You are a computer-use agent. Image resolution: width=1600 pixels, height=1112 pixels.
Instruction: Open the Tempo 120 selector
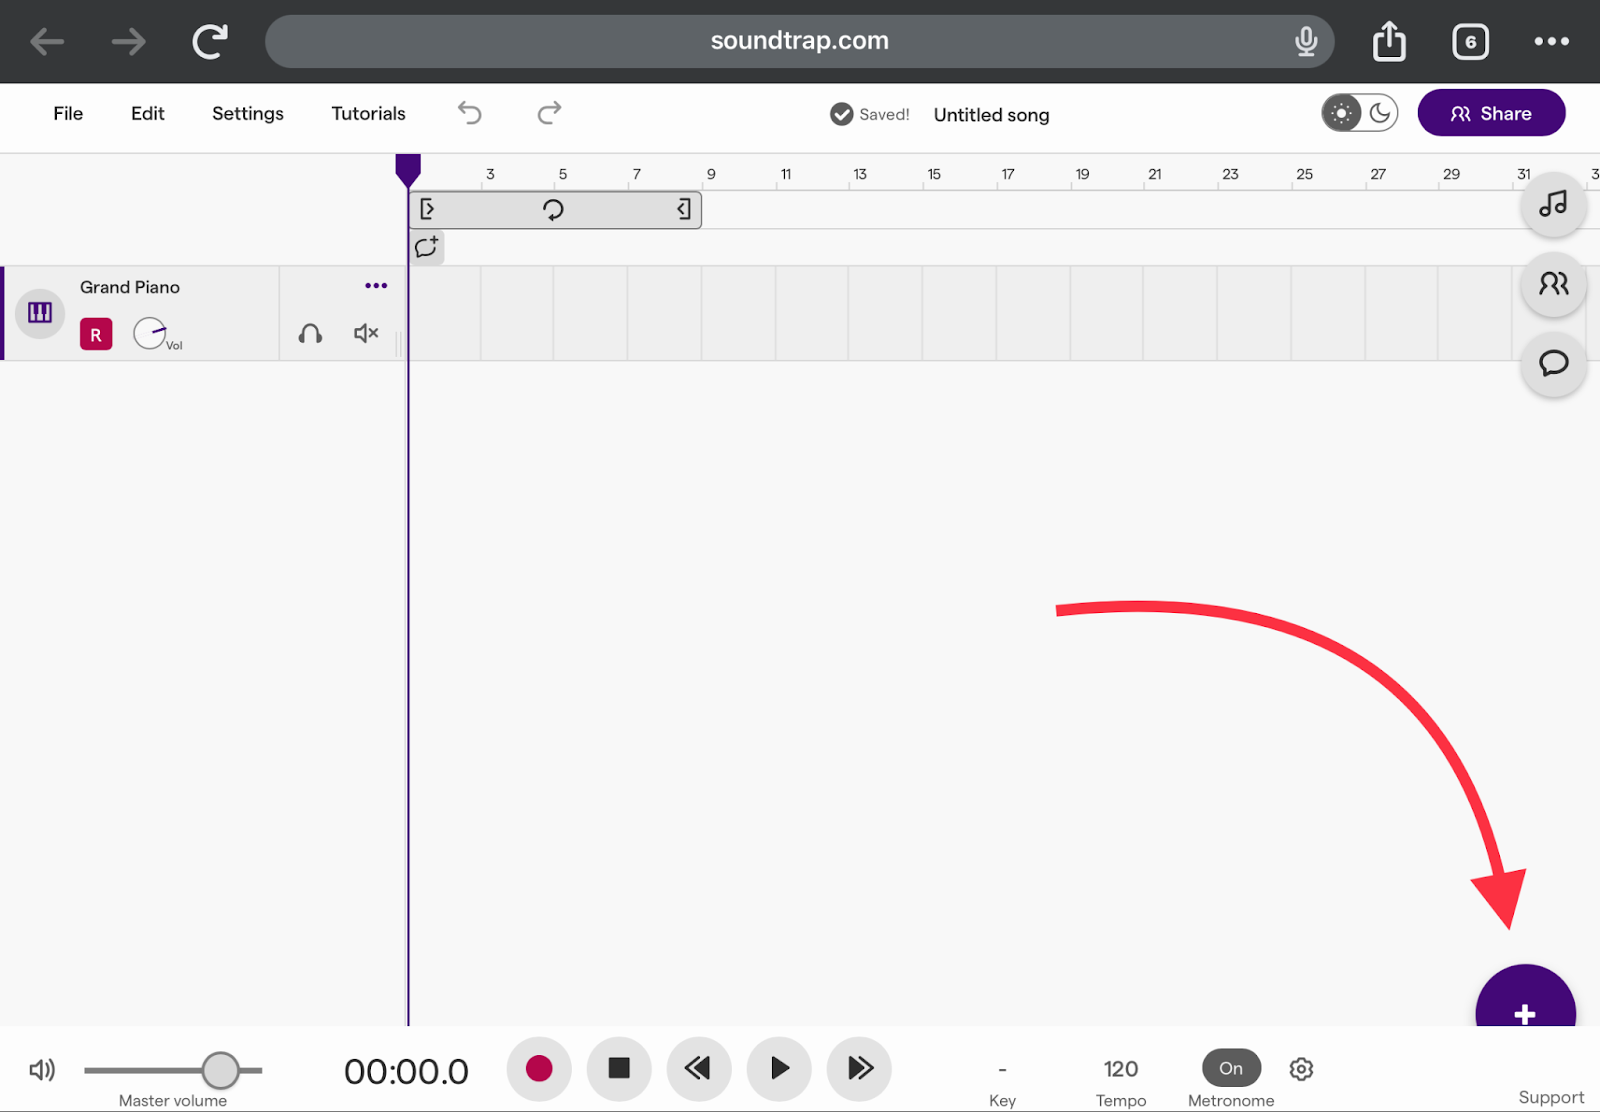tap(1120, 1069)
